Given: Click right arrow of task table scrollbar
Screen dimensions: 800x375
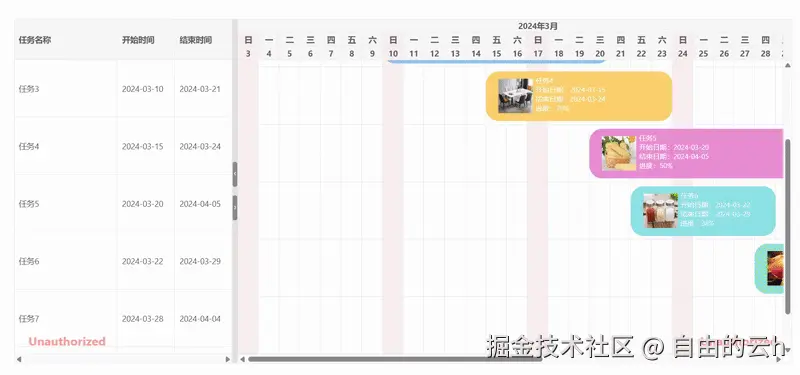Looking at the screenshot, I should click(x=228, y=359).
